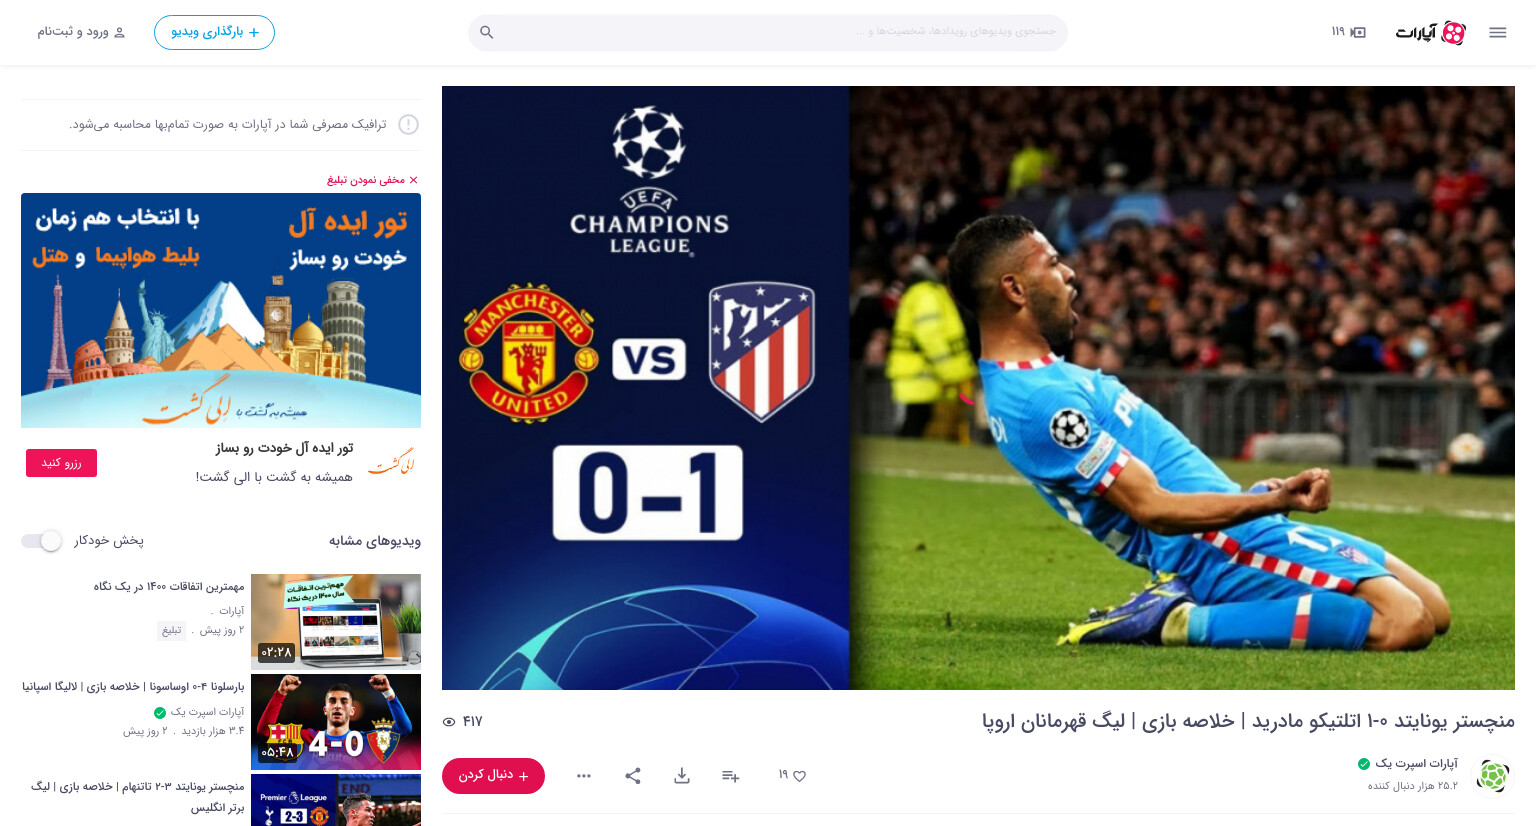The width and height of the screenshot is (1536, 826).
Task: Open the hamburger menu icon
Action: [x=1497, y=33]
